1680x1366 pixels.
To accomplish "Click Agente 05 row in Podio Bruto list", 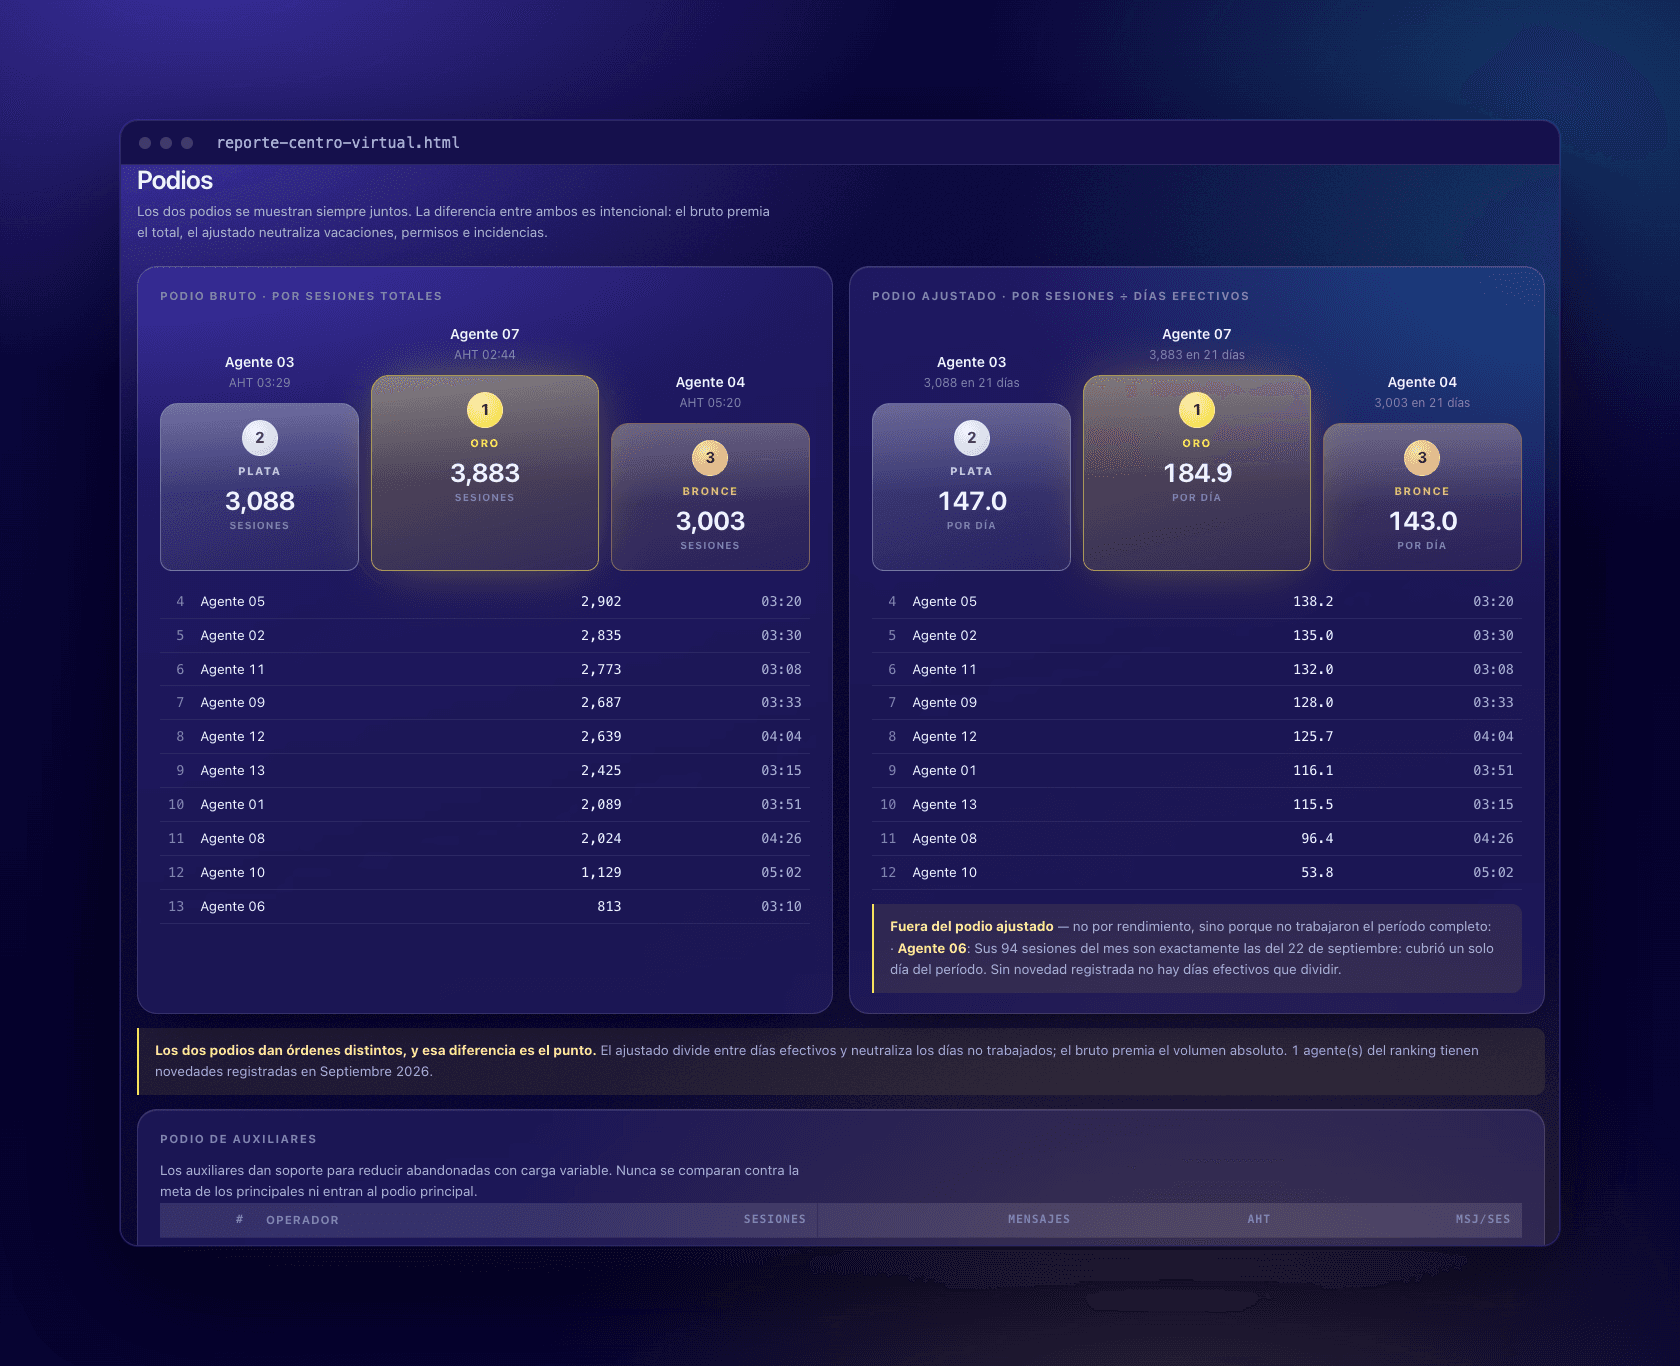I will [485, 602].
